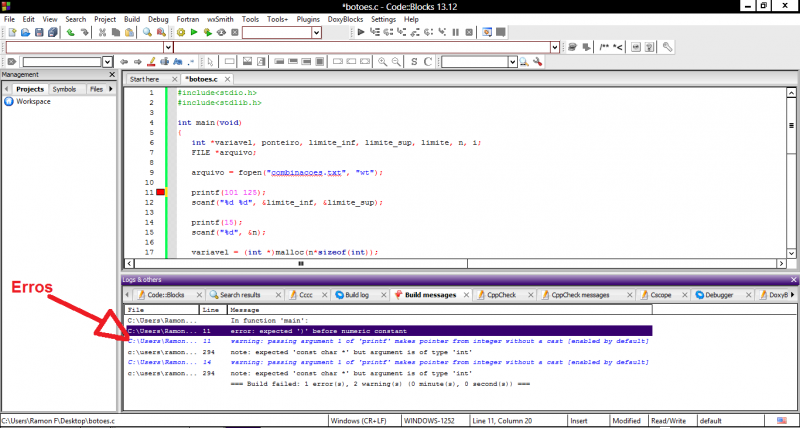The width and height of the screenshot is (800, 428).
Task: Click the 'C' toolbar icon
Action: pos(428,62)
